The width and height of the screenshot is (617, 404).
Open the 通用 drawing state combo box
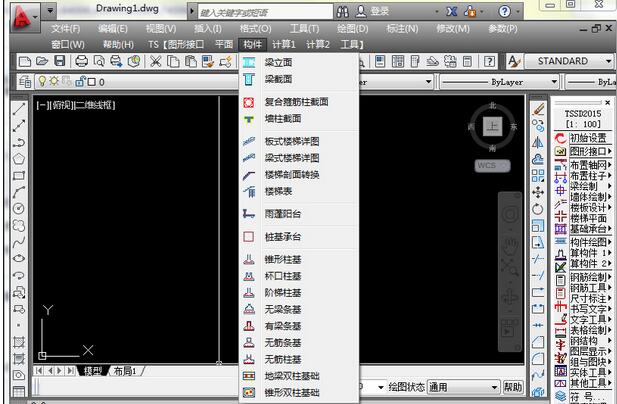(x=463, y=387)
